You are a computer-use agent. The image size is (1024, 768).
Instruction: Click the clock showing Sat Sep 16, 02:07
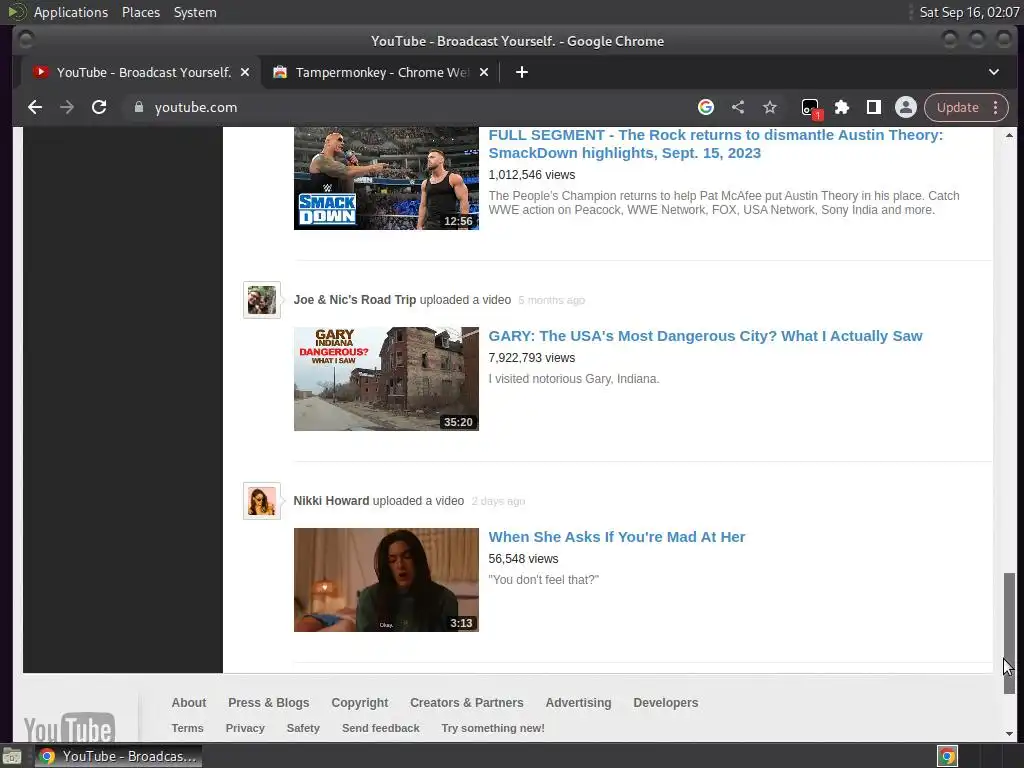pos(969,12)
